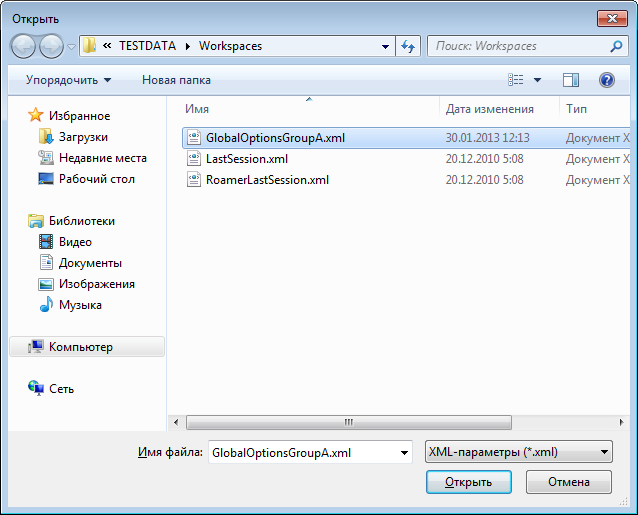Click the Библиотеки library icon
Screen dimensions: 638x515
[x=36, y=221]
